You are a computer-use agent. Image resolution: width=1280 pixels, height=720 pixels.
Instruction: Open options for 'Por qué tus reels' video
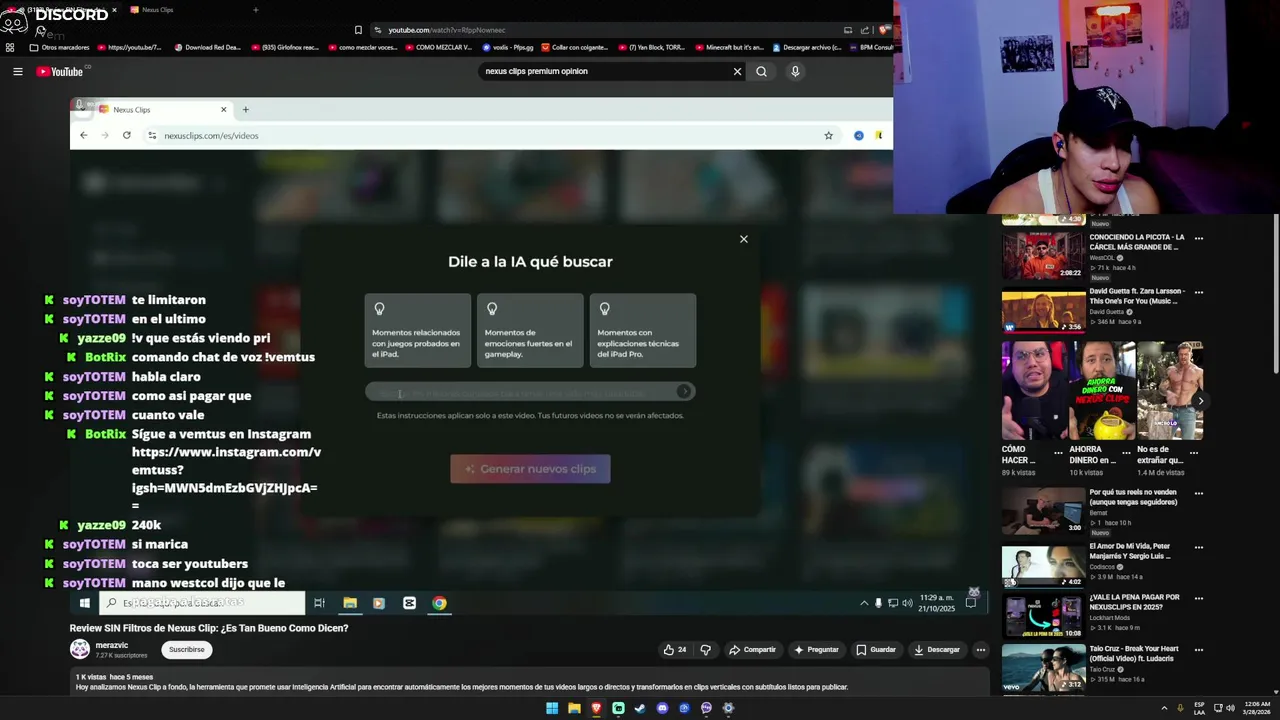click(x=1199, y=493)
